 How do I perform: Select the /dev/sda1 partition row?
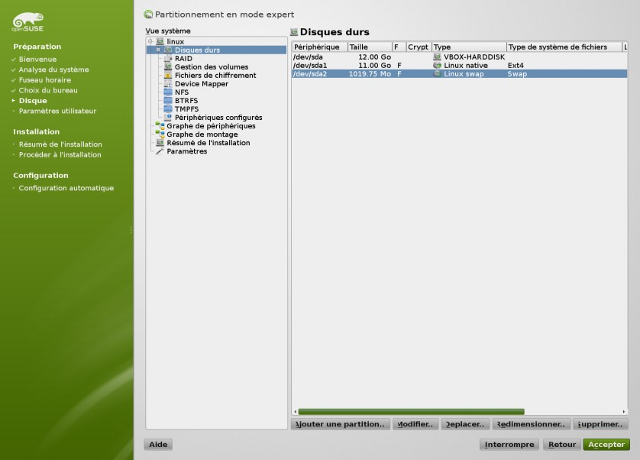[400, 65]
